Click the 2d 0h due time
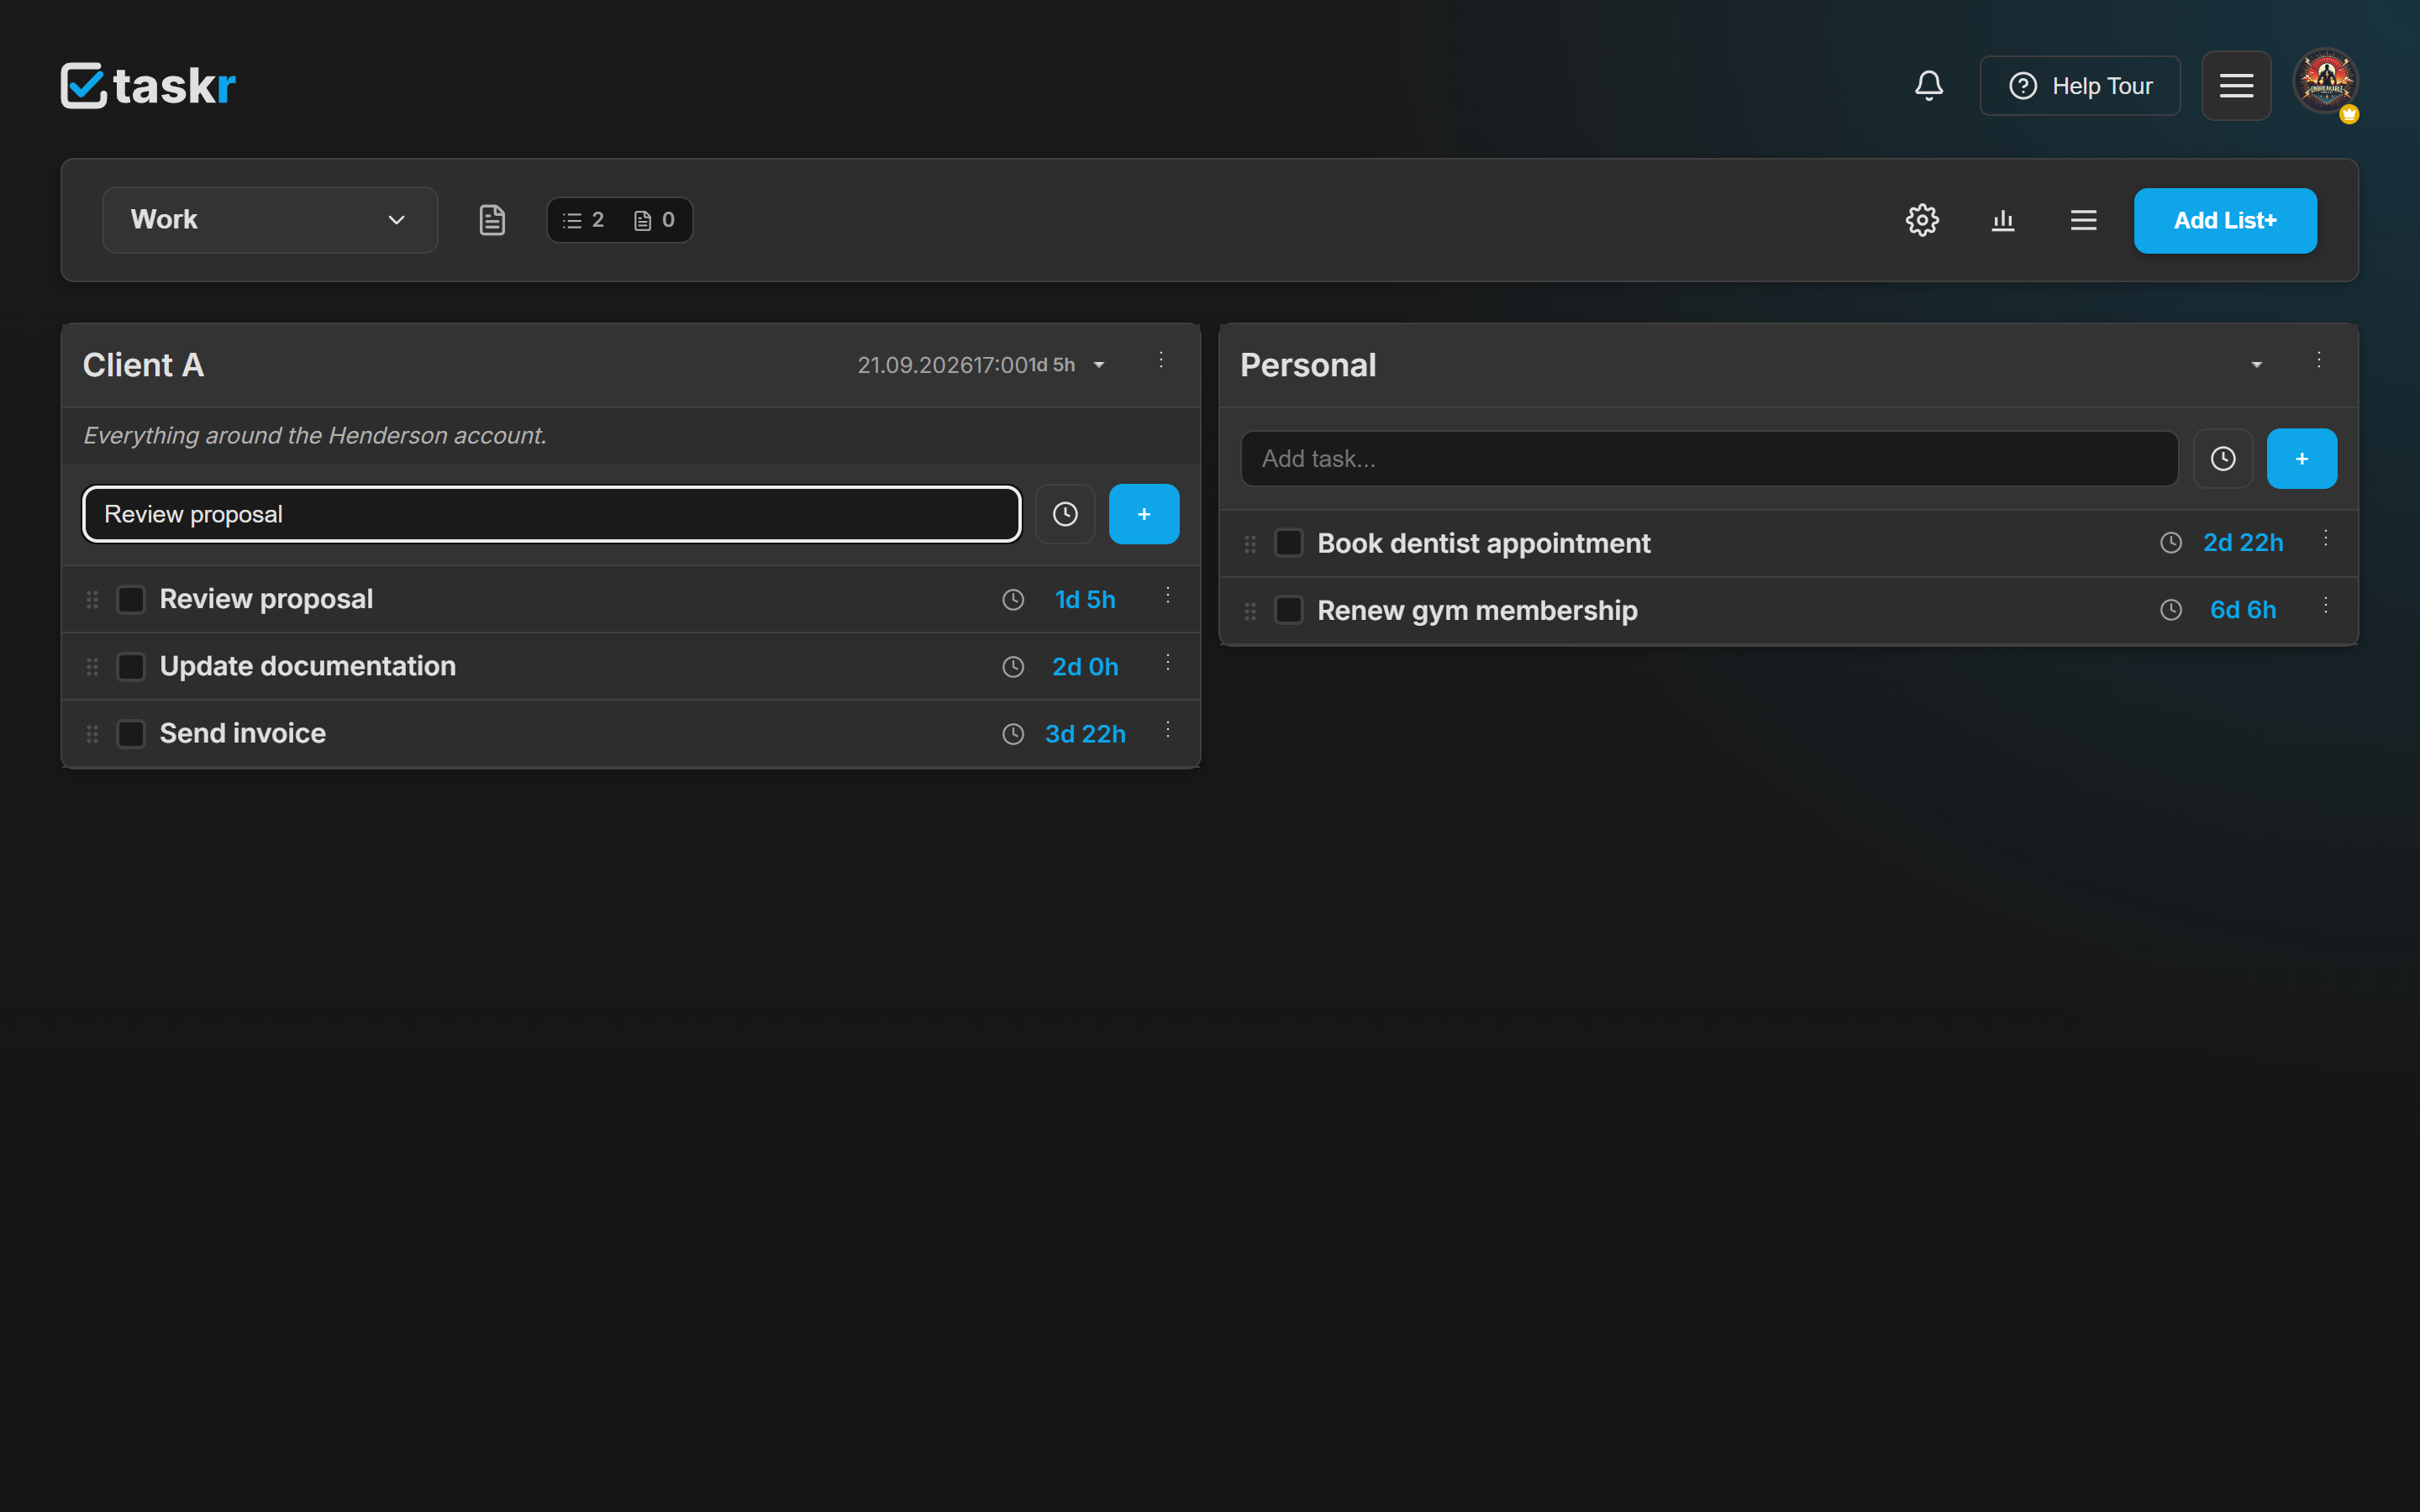2420x1512 pixels. point(1085,667)
